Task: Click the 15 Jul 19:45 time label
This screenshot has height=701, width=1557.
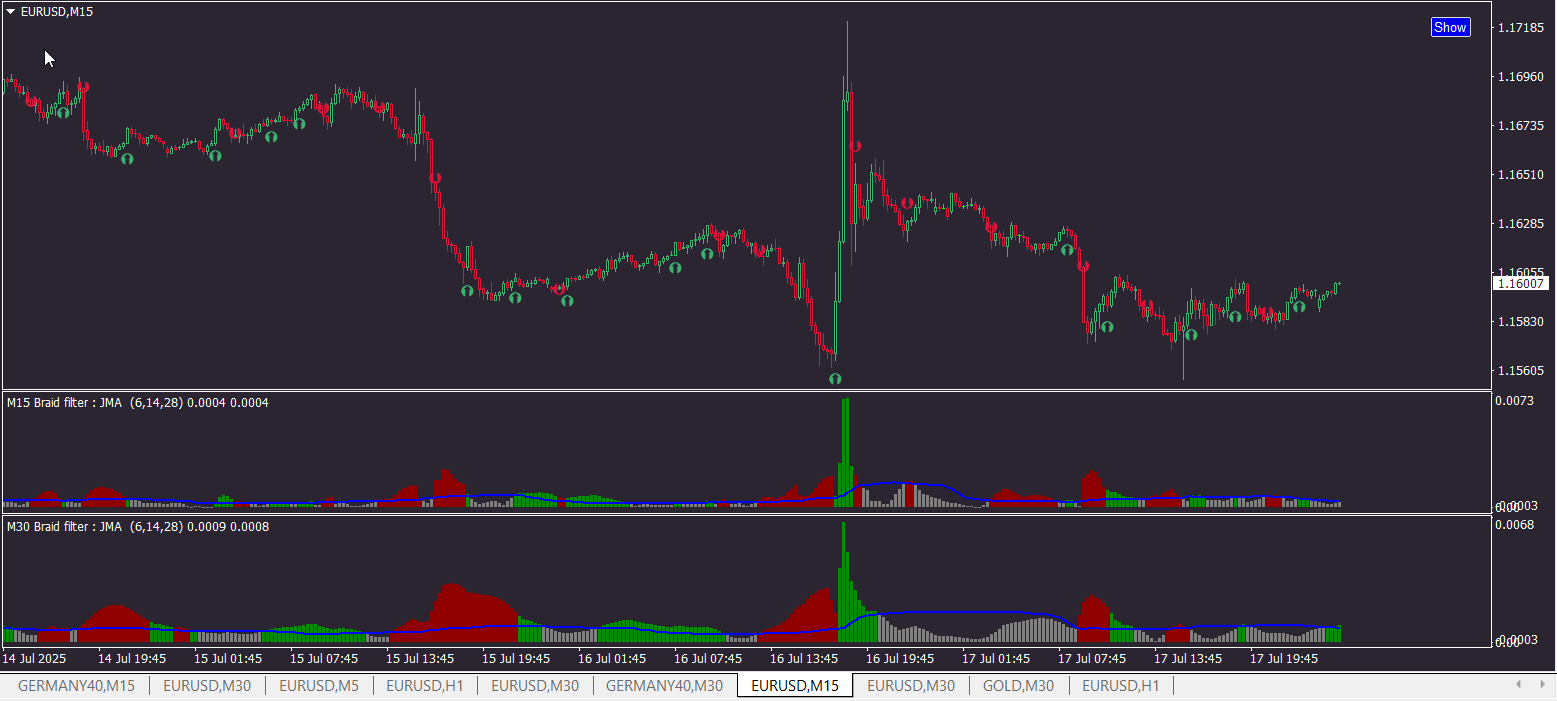Action: tap(516, 659)
